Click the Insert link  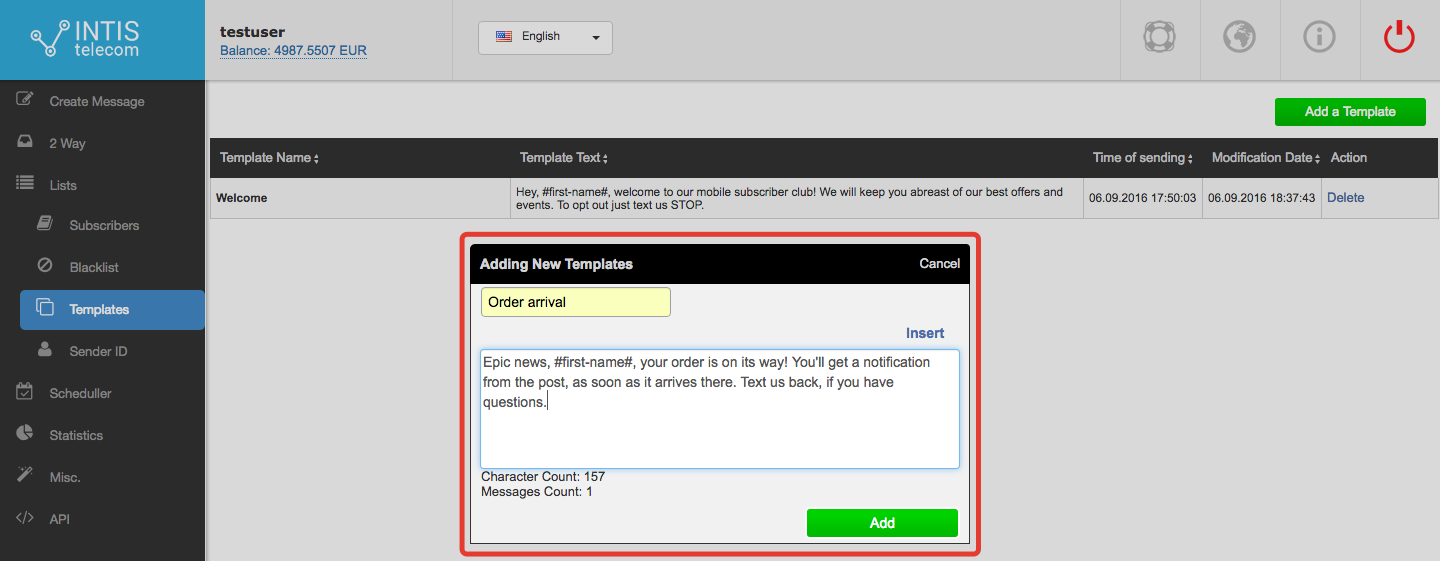[x=925, y=333]
